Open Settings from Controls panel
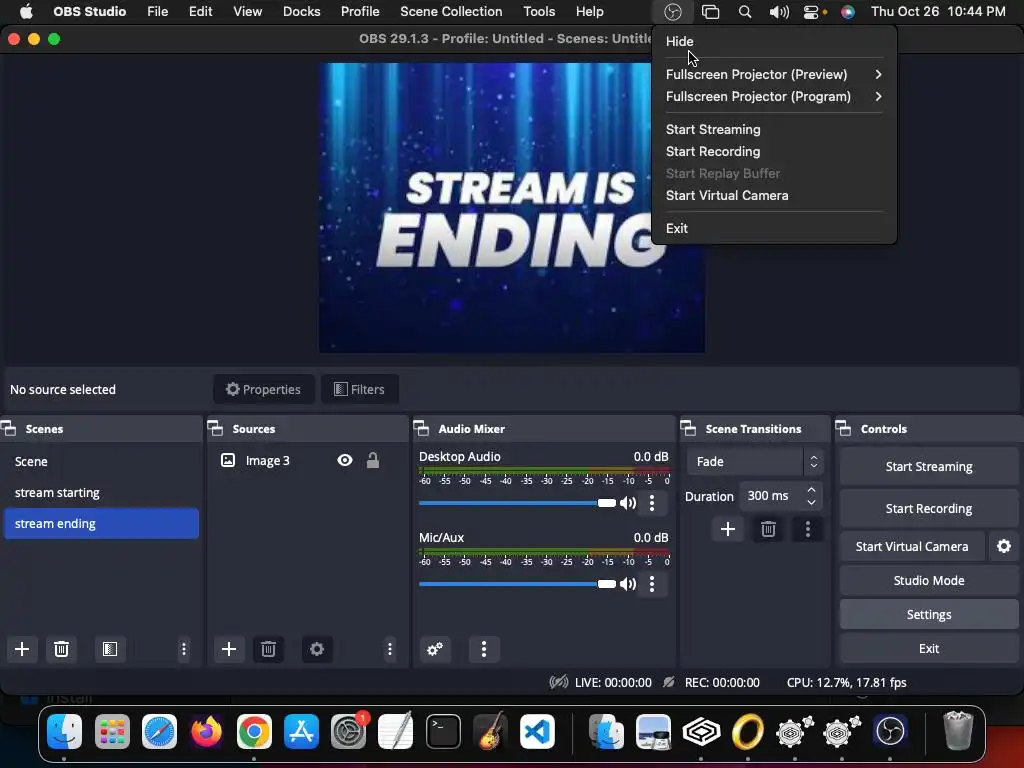 point(929,615)
